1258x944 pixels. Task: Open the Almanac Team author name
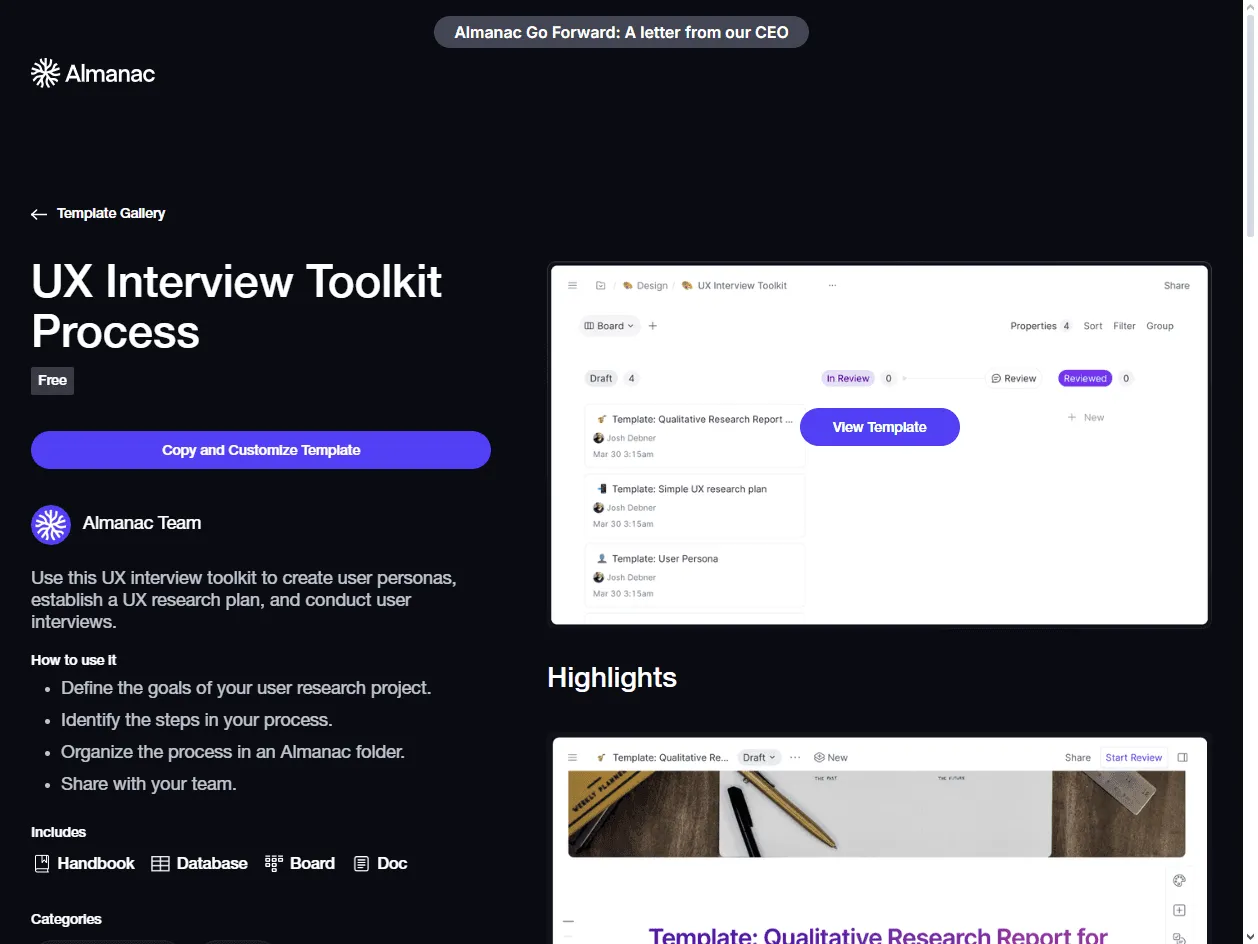(142, 523)
